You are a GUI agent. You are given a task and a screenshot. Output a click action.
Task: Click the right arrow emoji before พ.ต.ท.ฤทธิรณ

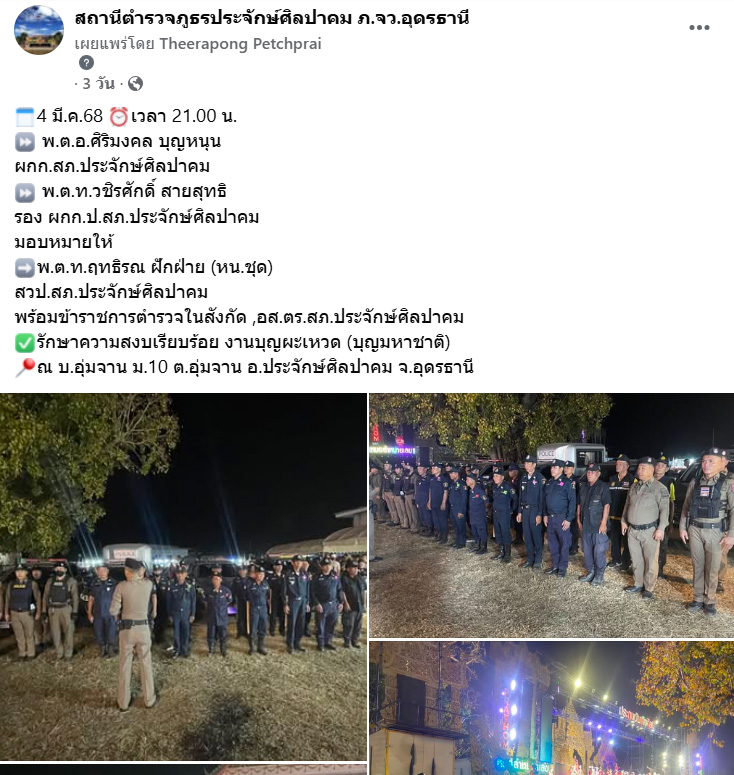click(25, 268)
